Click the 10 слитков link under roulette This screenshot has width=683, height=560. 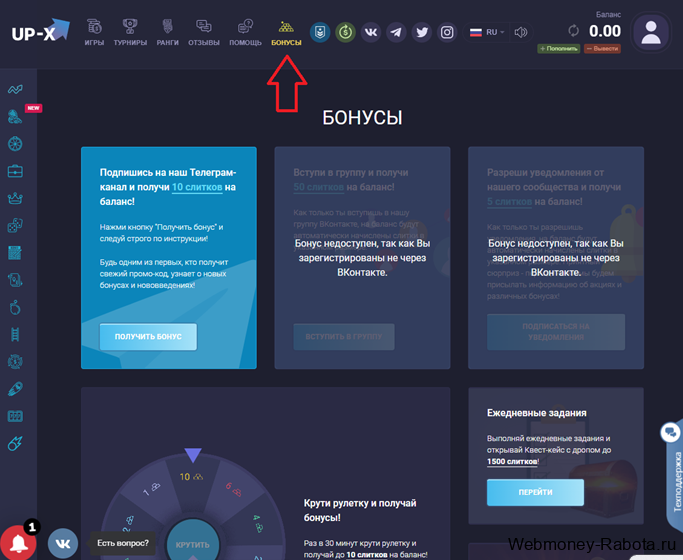367,555
